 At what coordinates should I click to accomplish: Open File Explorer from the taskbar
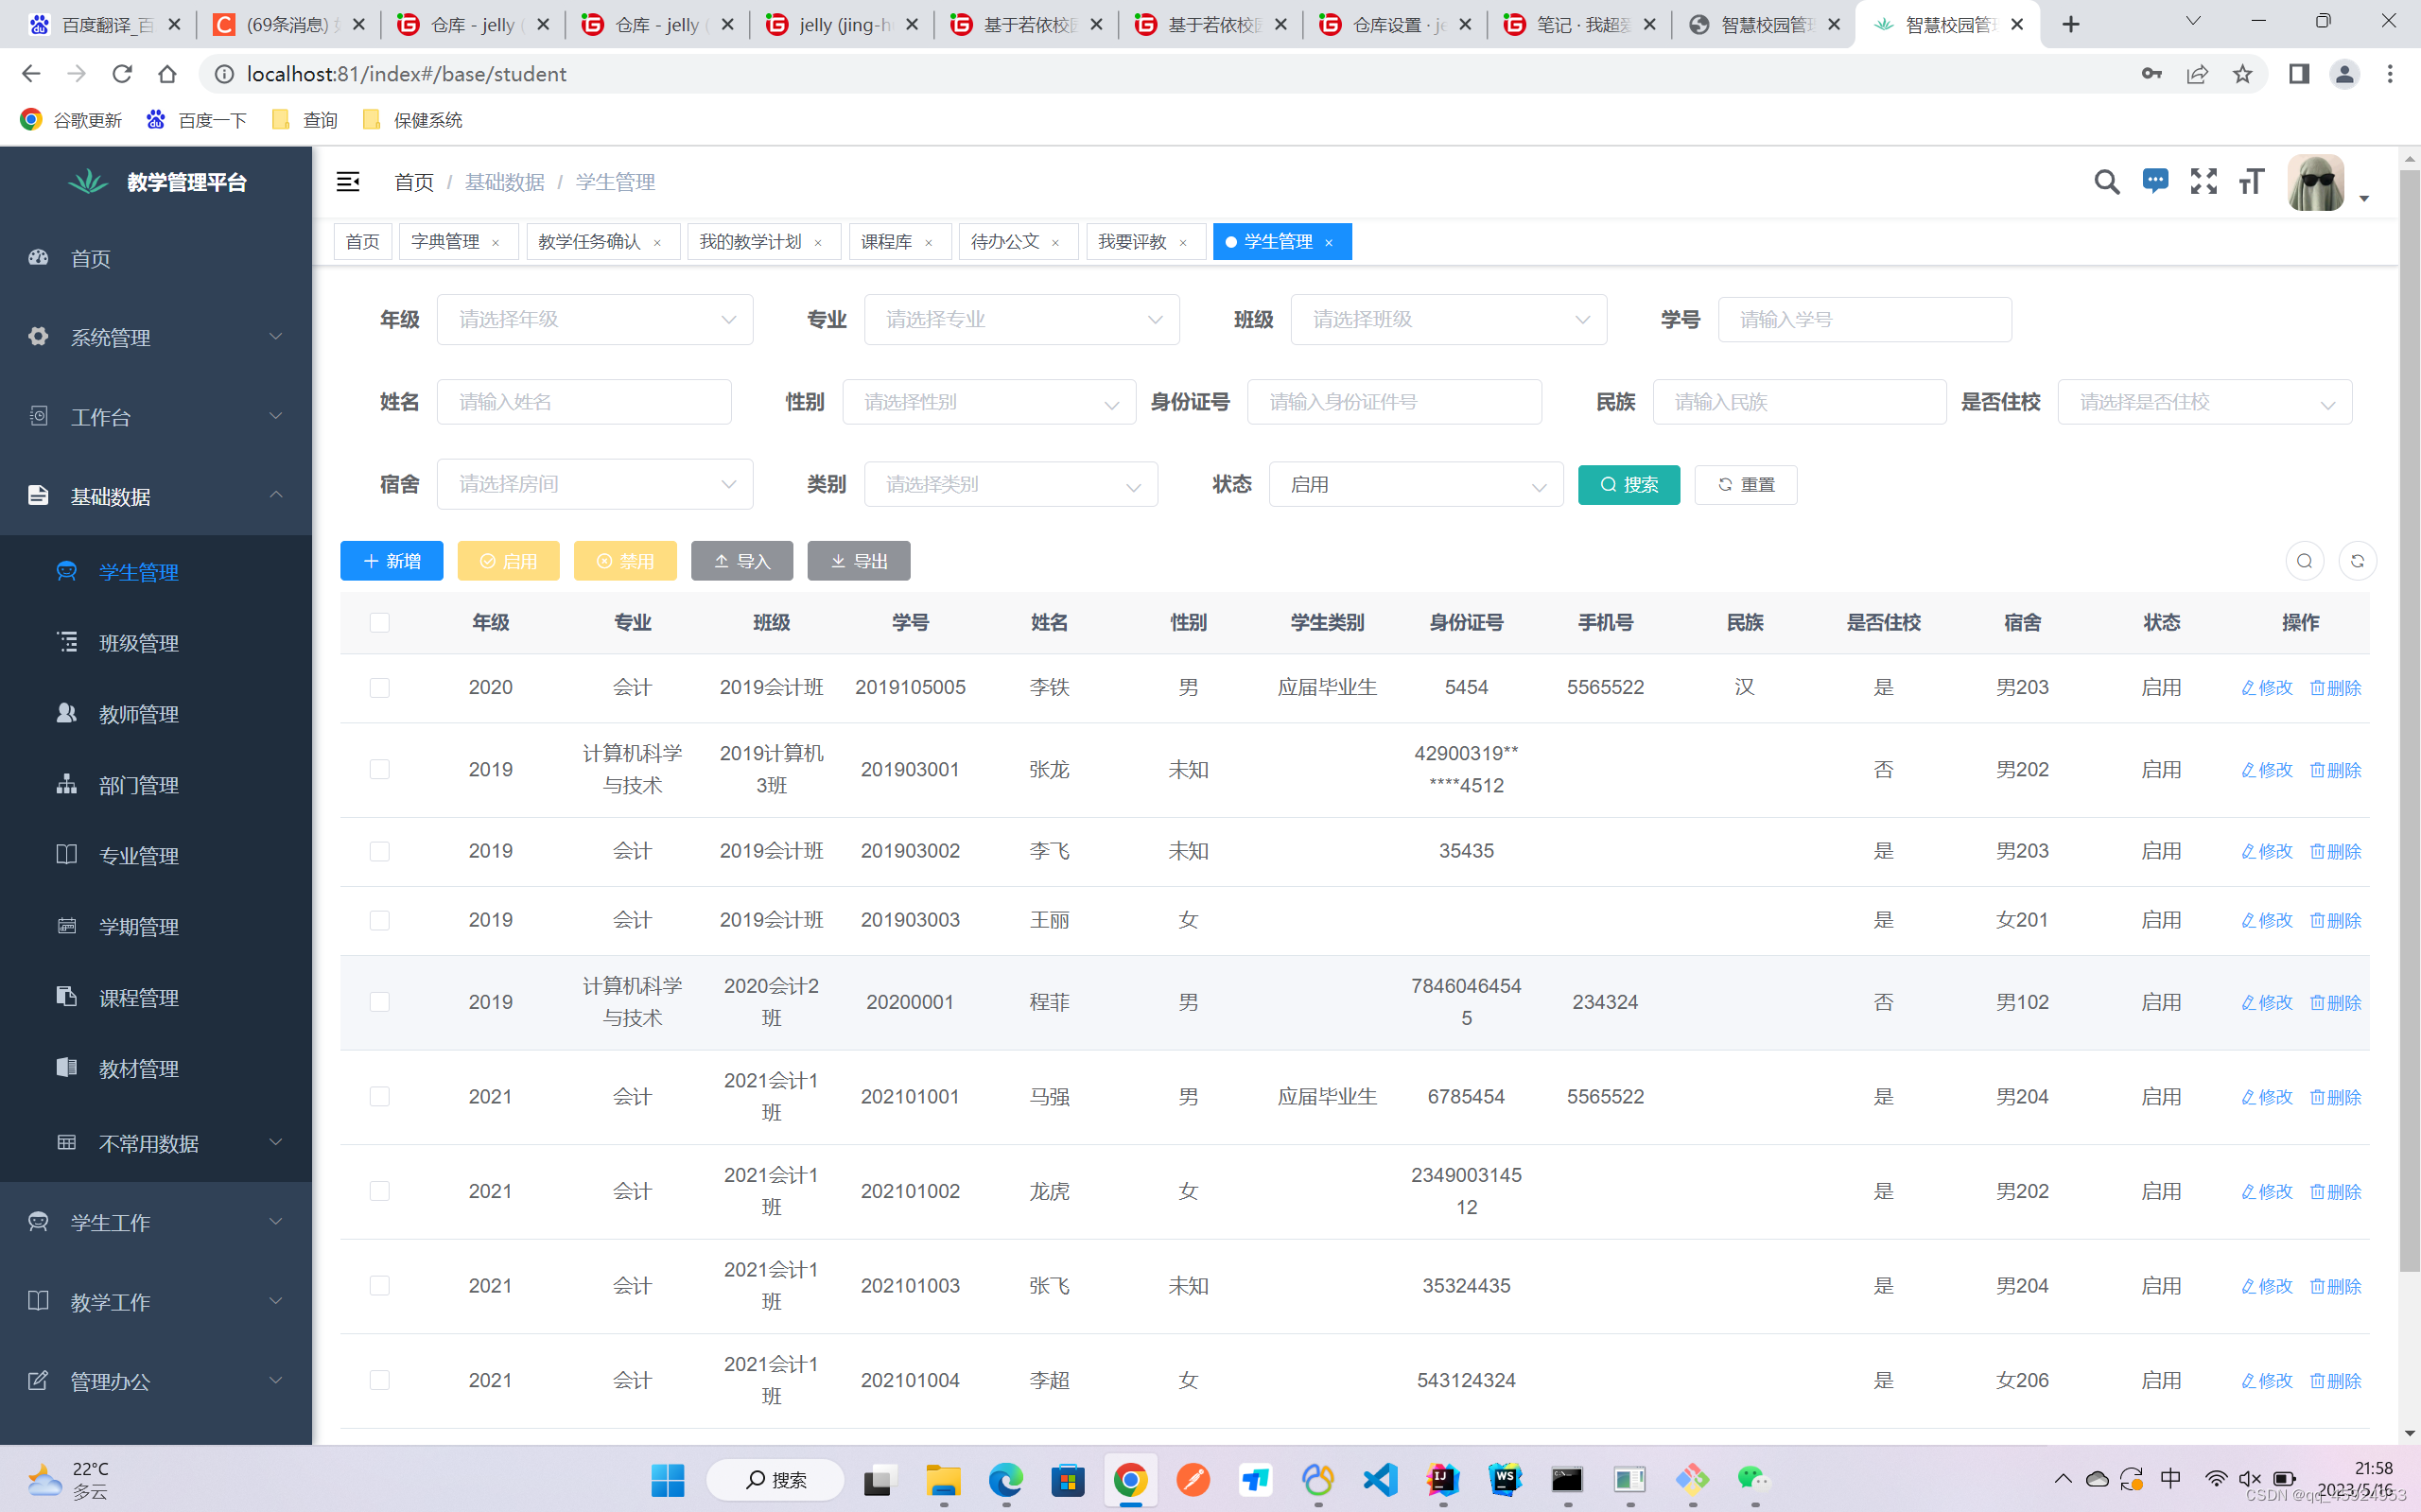943,1479
